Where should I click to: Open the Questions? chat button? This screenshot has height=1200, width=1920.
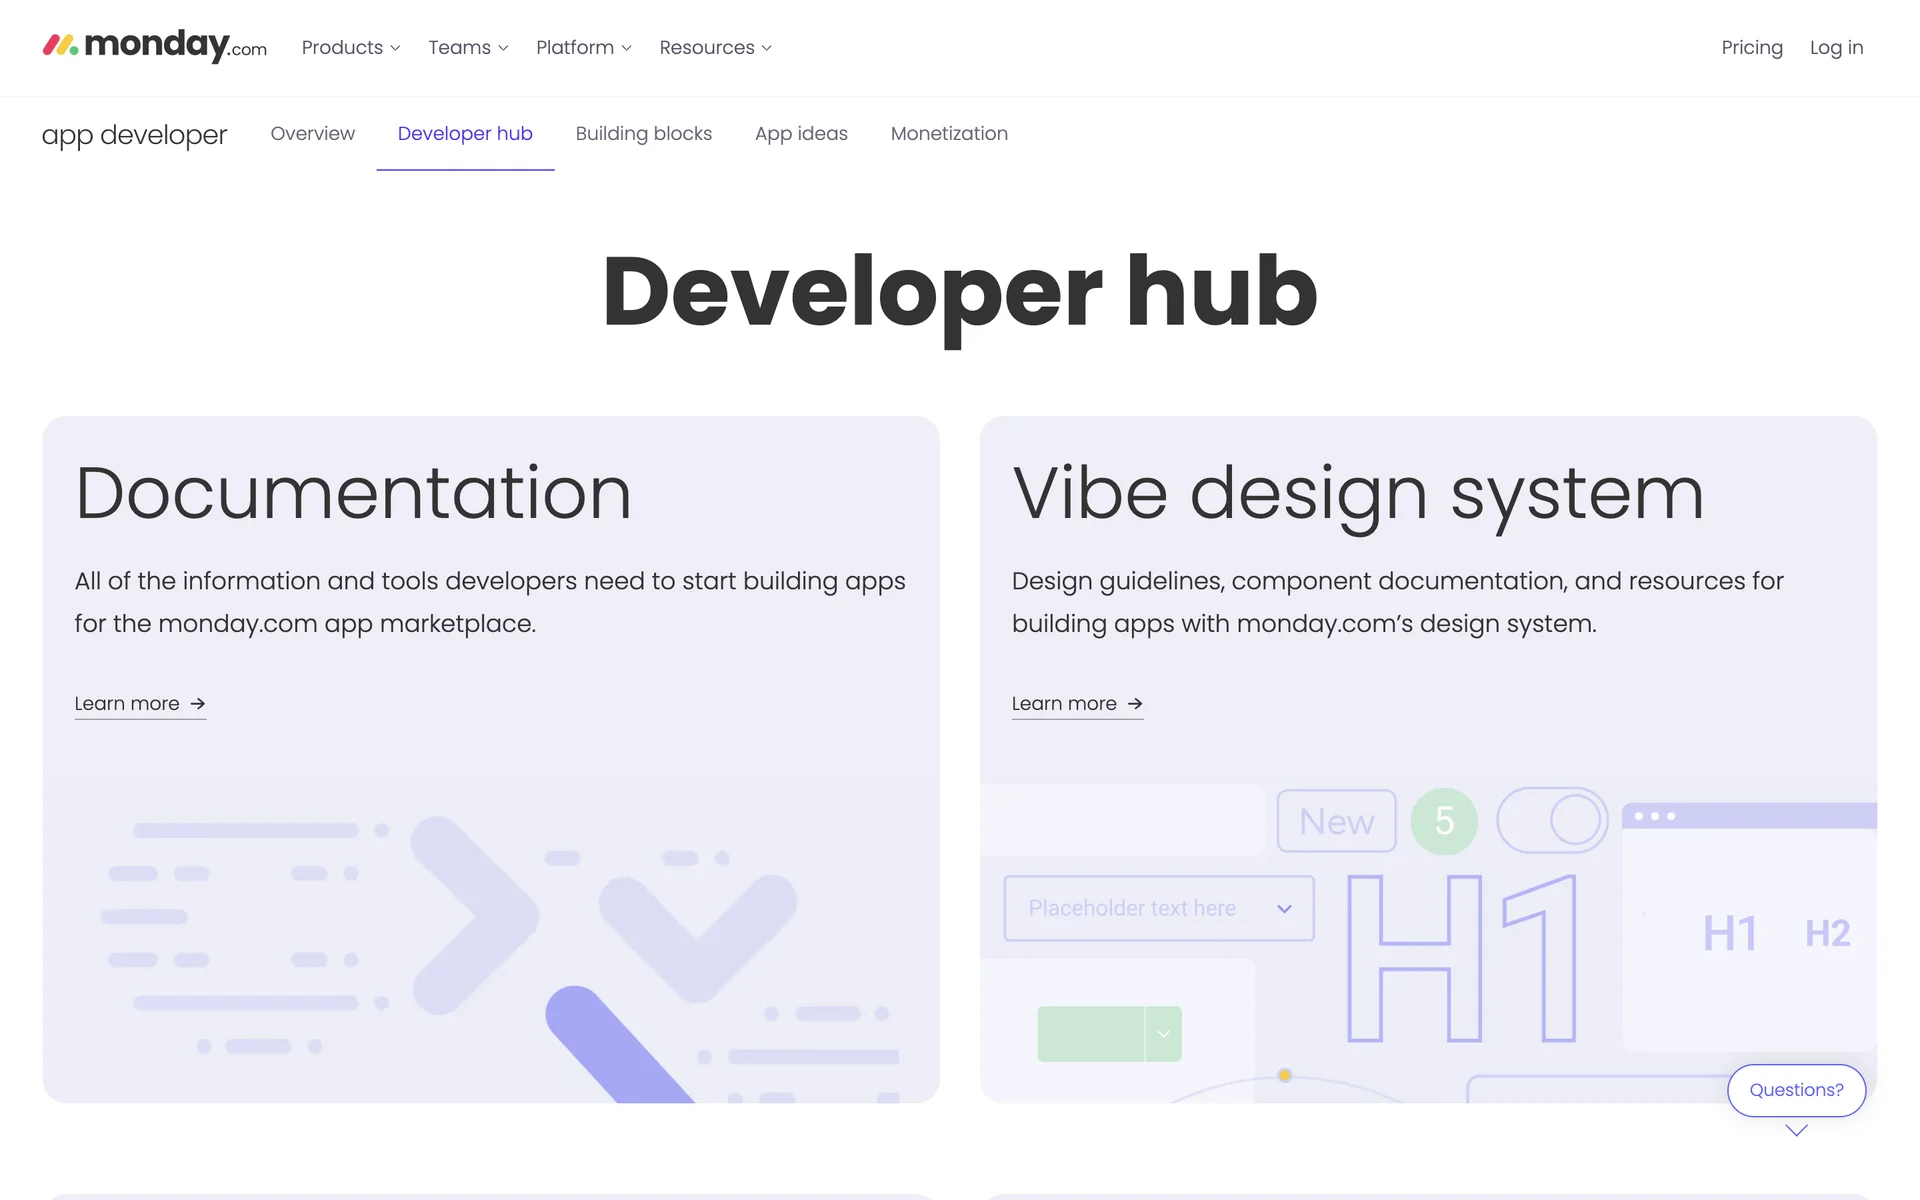tap(1796, 1090)
